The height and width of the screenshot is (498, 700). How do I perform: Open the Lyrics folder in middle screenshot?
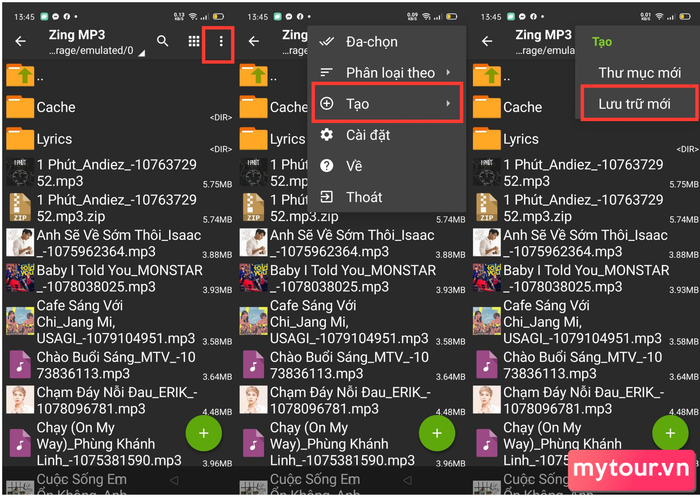coord(273,139)
